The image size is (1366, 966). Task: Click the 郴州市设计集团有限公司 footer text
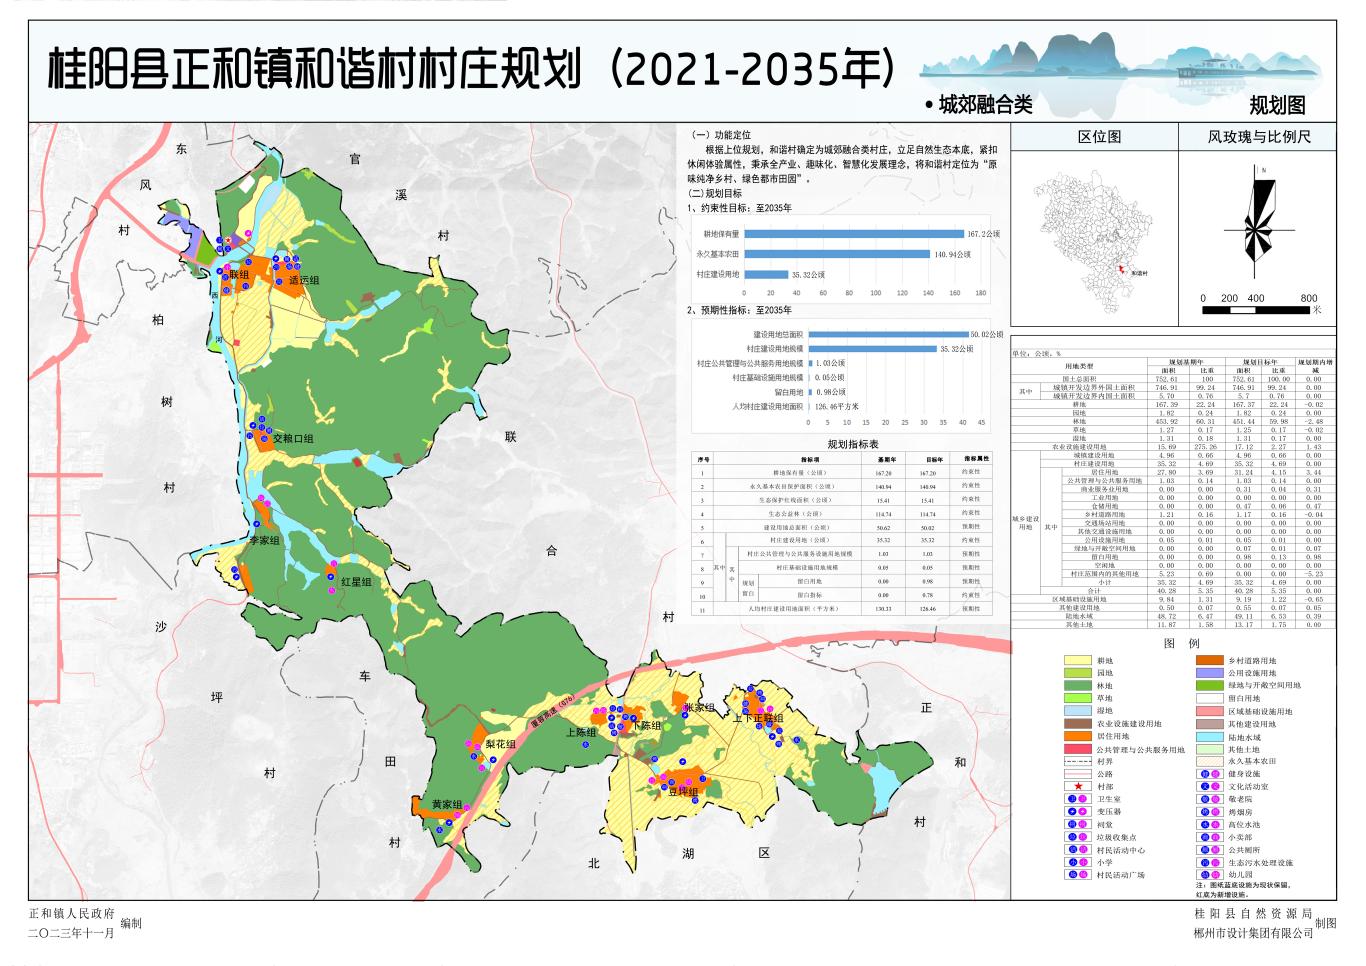click(x=1253, y=933)
